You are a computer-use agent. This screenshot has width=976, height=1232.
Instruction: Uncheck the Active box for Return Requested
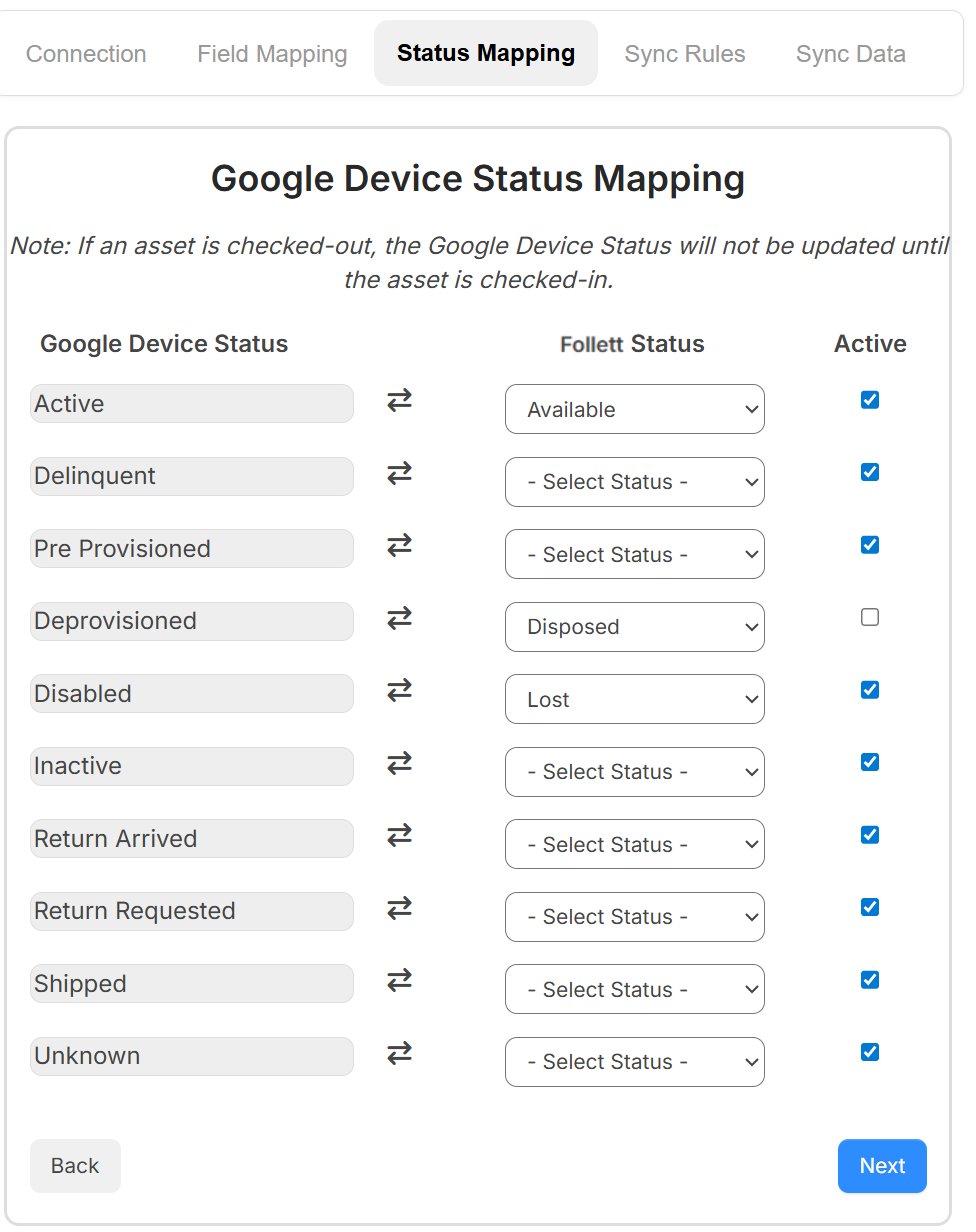tap(869, 907)
